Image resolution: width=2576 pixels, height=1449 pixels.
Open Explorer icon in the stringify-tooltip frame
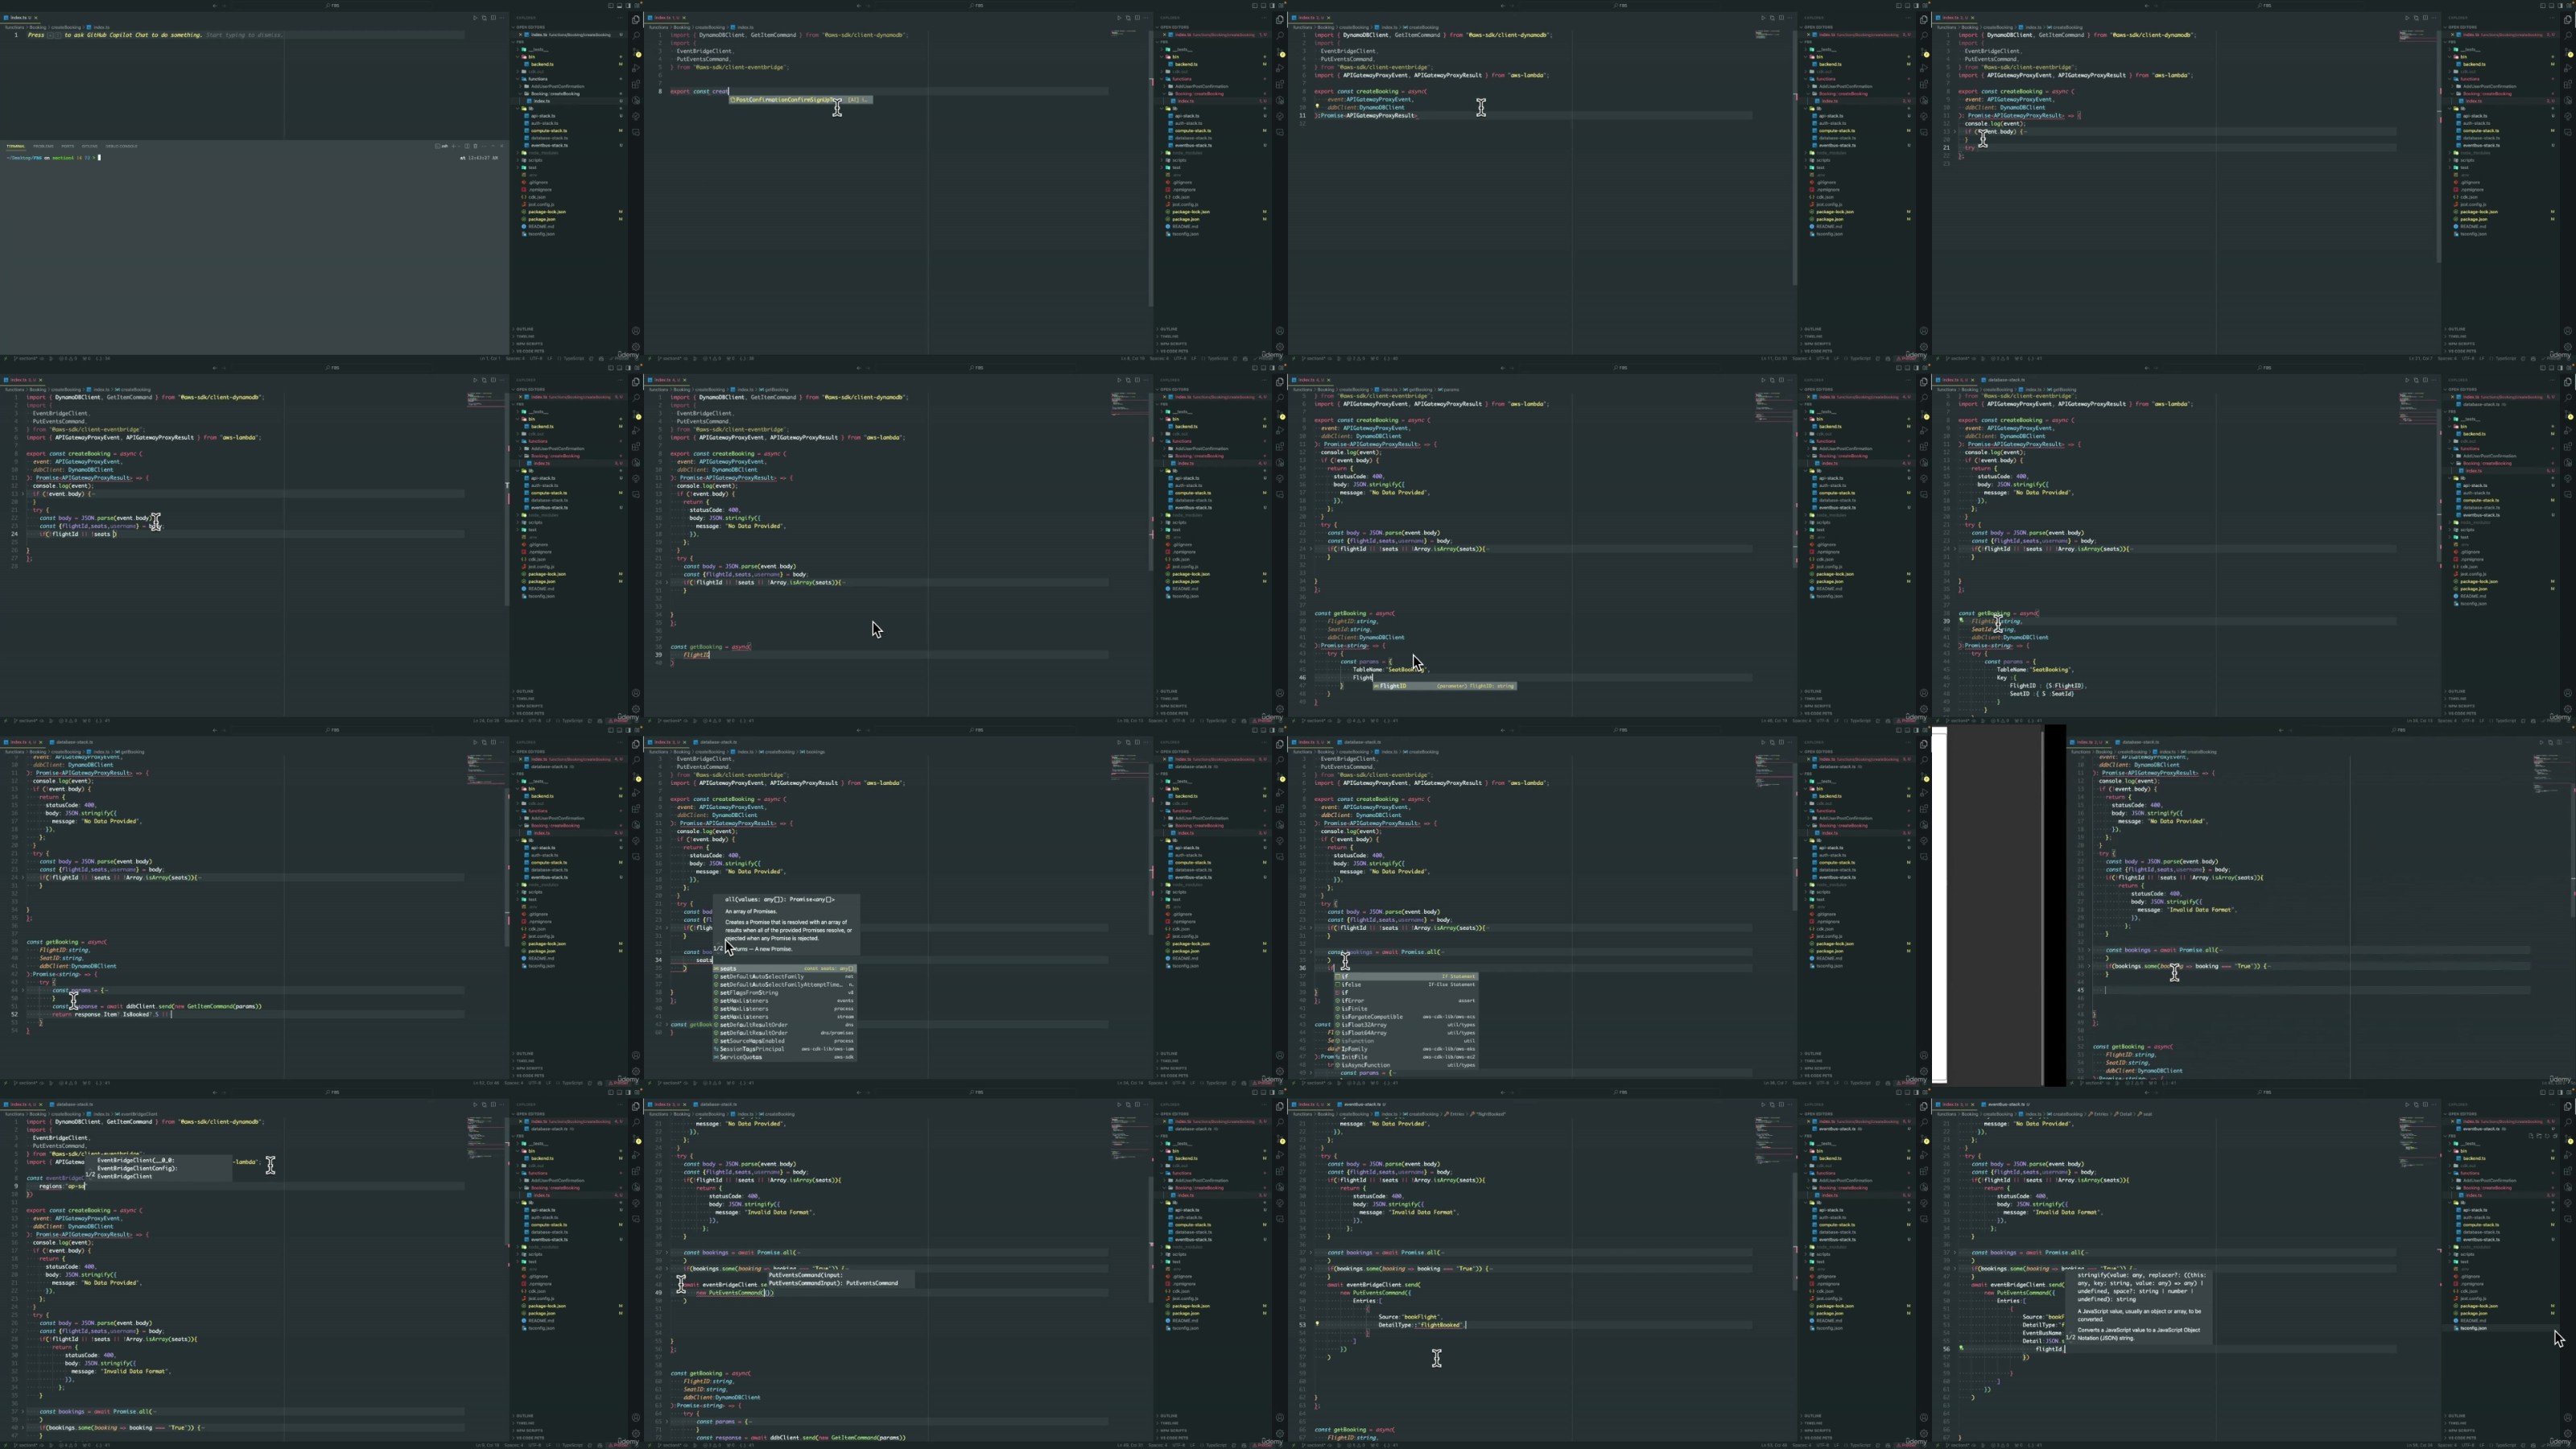coord(2568,1106)
